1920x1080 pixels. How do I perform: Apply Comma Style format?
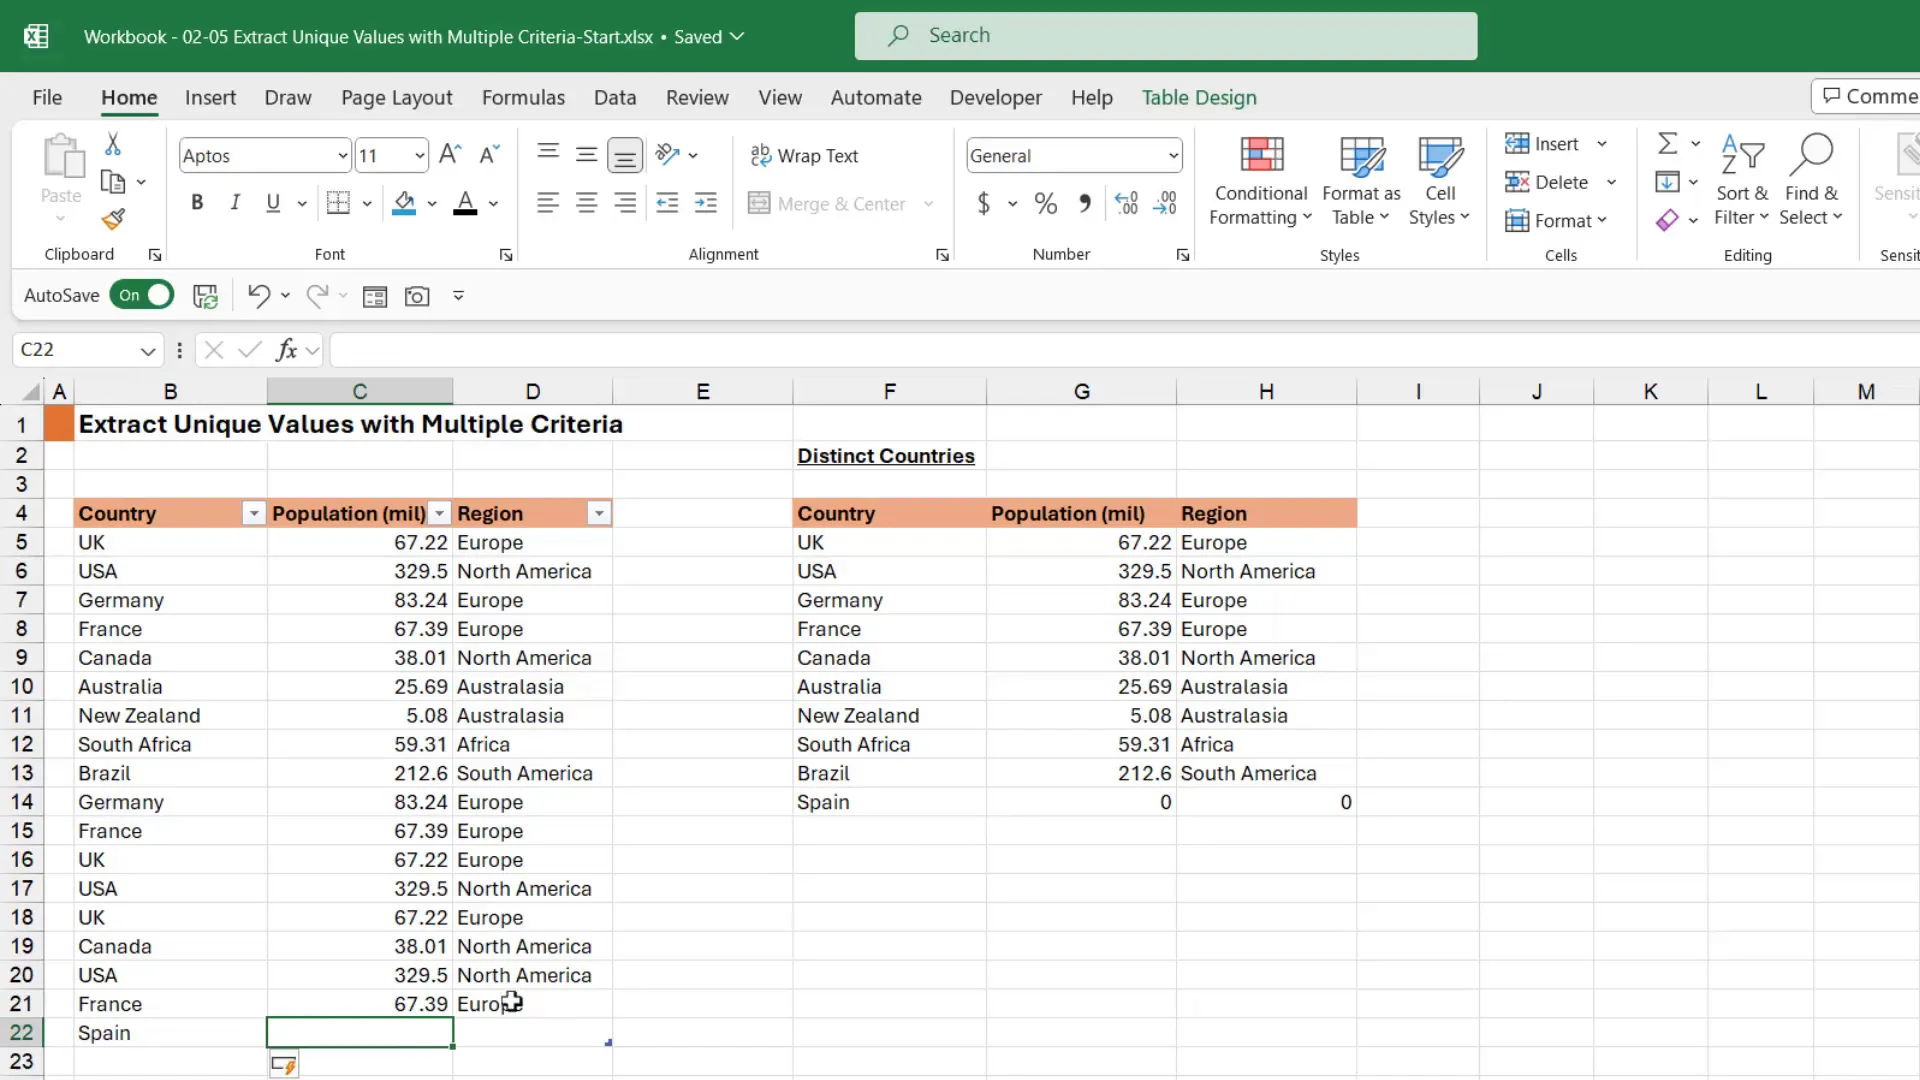tap(1085, 204)
